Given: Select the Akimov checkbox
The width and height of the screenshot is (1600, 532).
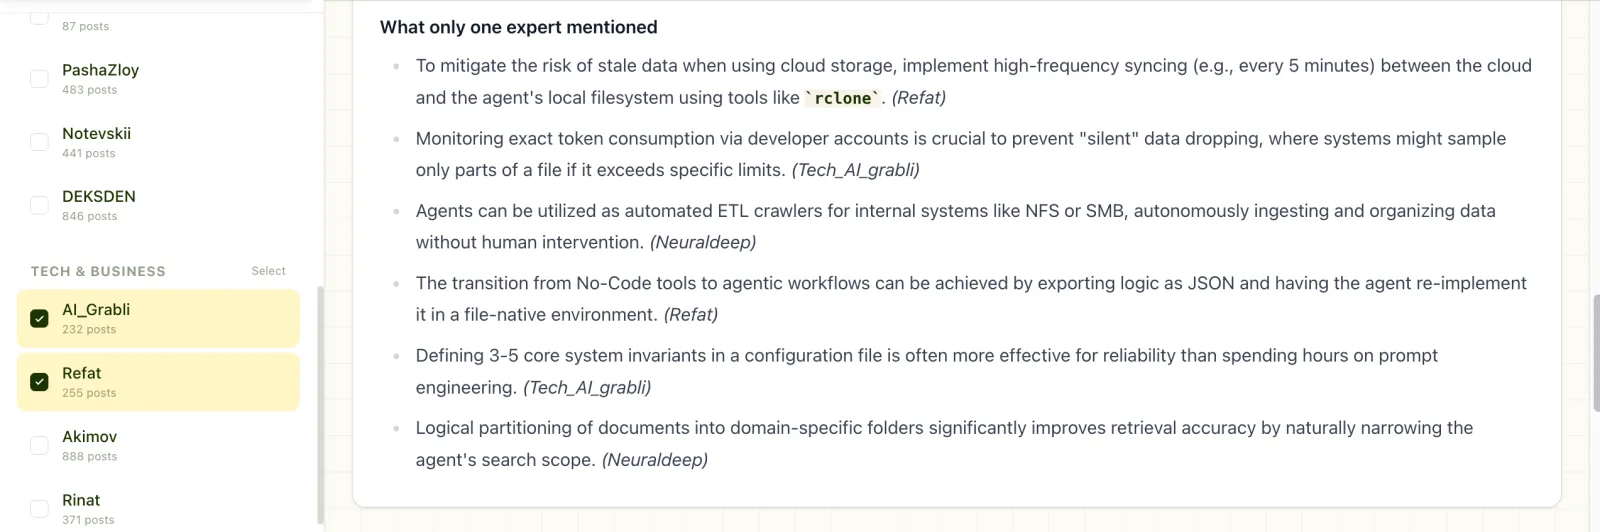Looking at the screenshot, I should [x=39, y=445].
